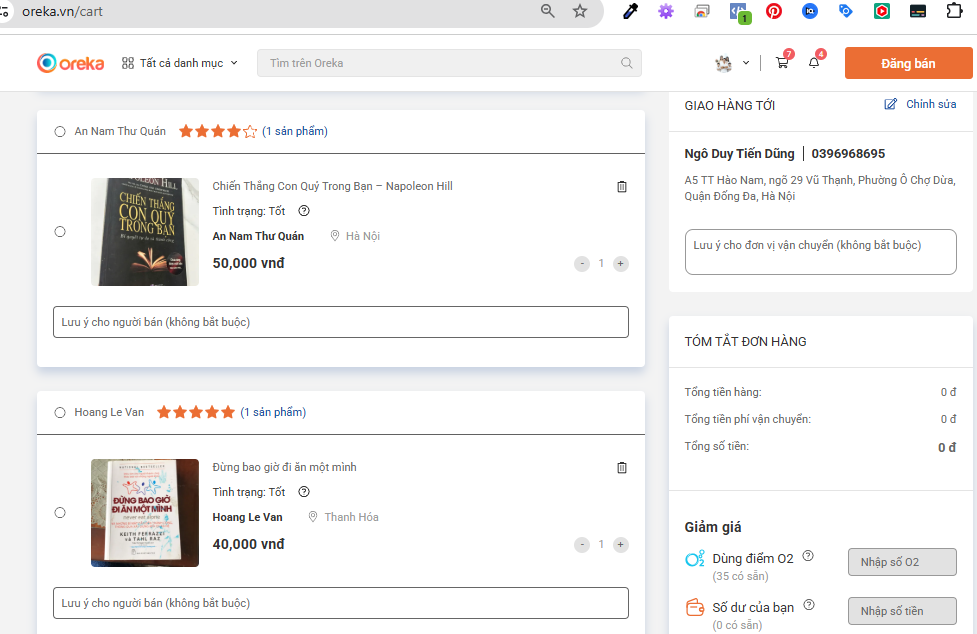Click the Oreka logo
The image size is (977, 634).
point(71,63)
